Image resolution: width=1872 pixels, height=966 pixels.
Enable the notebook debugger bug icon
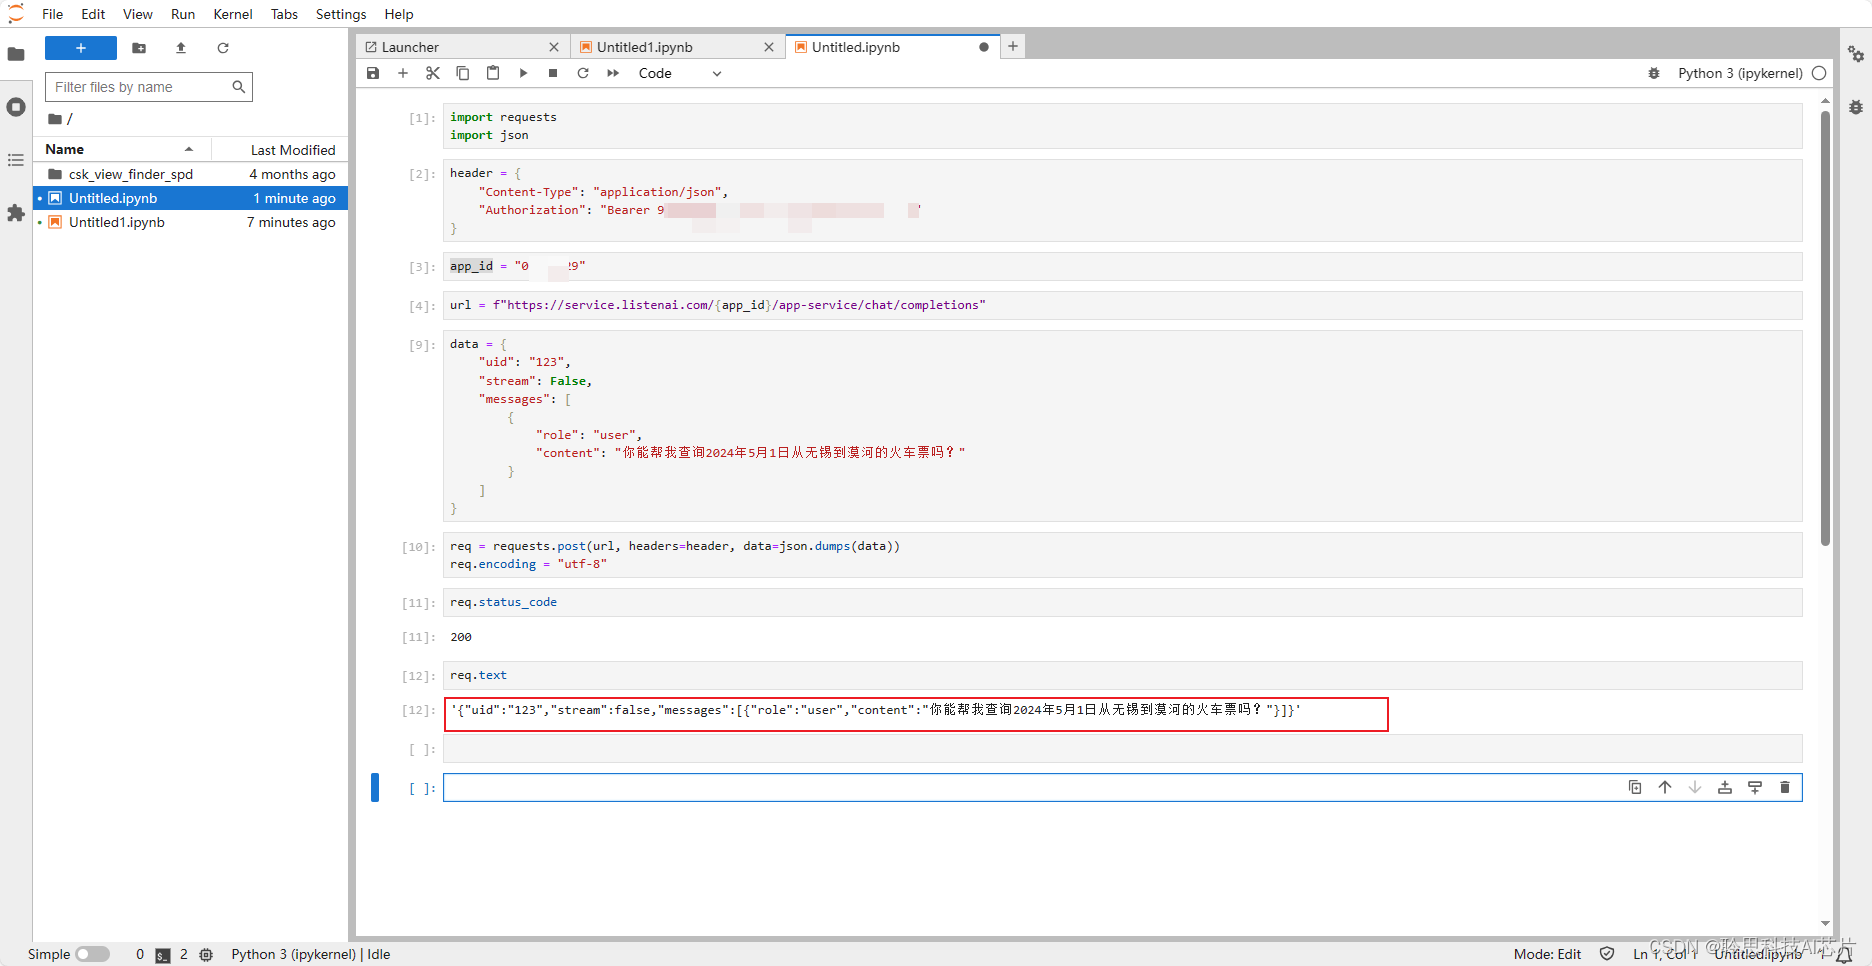click(x=1654, y=73)
